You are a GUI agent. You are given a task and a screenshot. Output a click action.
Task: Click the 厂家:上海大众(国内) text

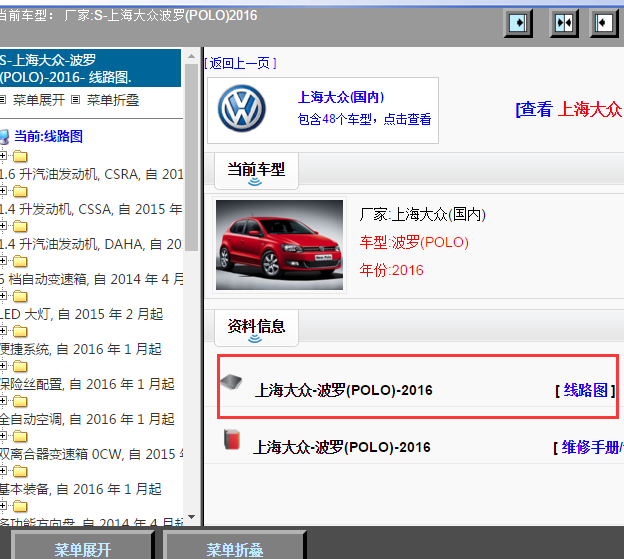coord(423,214)
